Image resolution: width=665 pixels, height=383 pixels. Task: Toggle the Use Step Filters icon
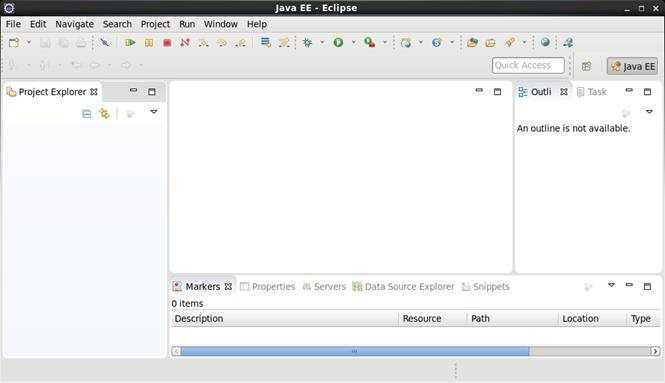click(284, 42)
